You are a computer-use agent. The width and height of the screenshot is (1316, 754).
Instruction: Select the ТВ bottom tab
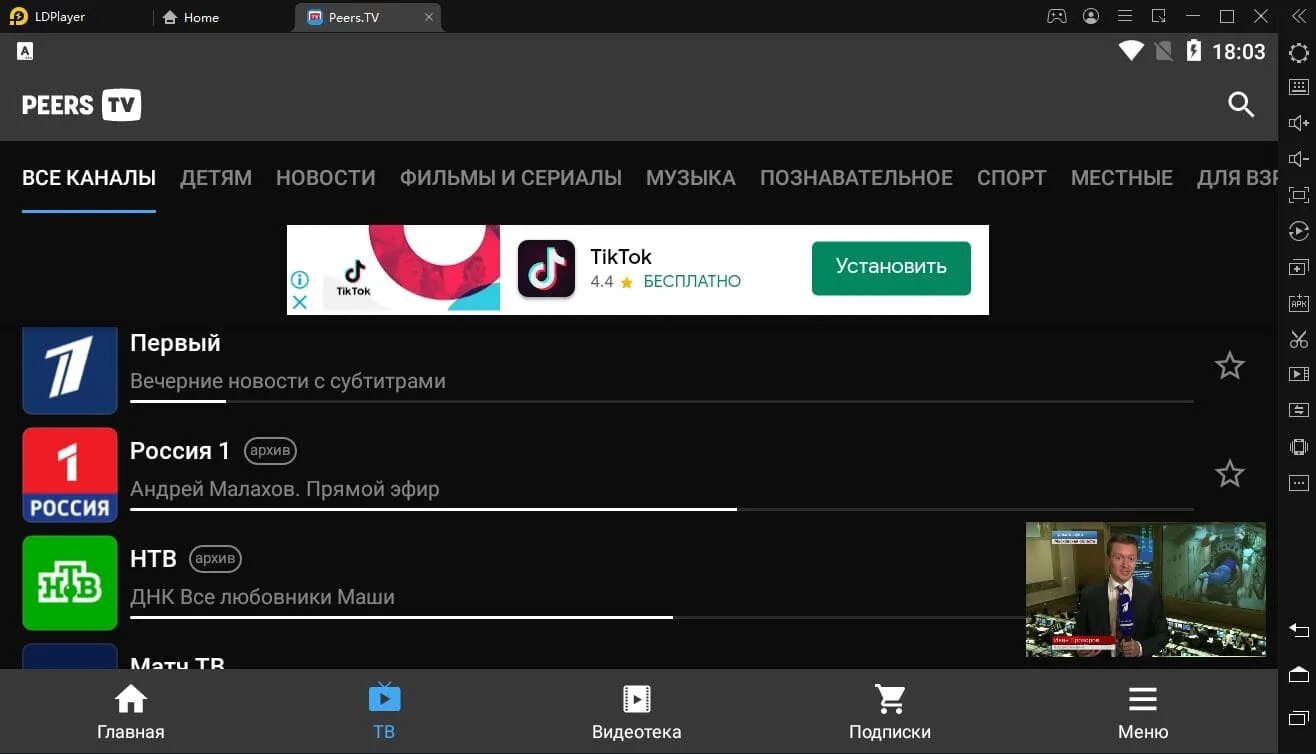coord(384,712)
